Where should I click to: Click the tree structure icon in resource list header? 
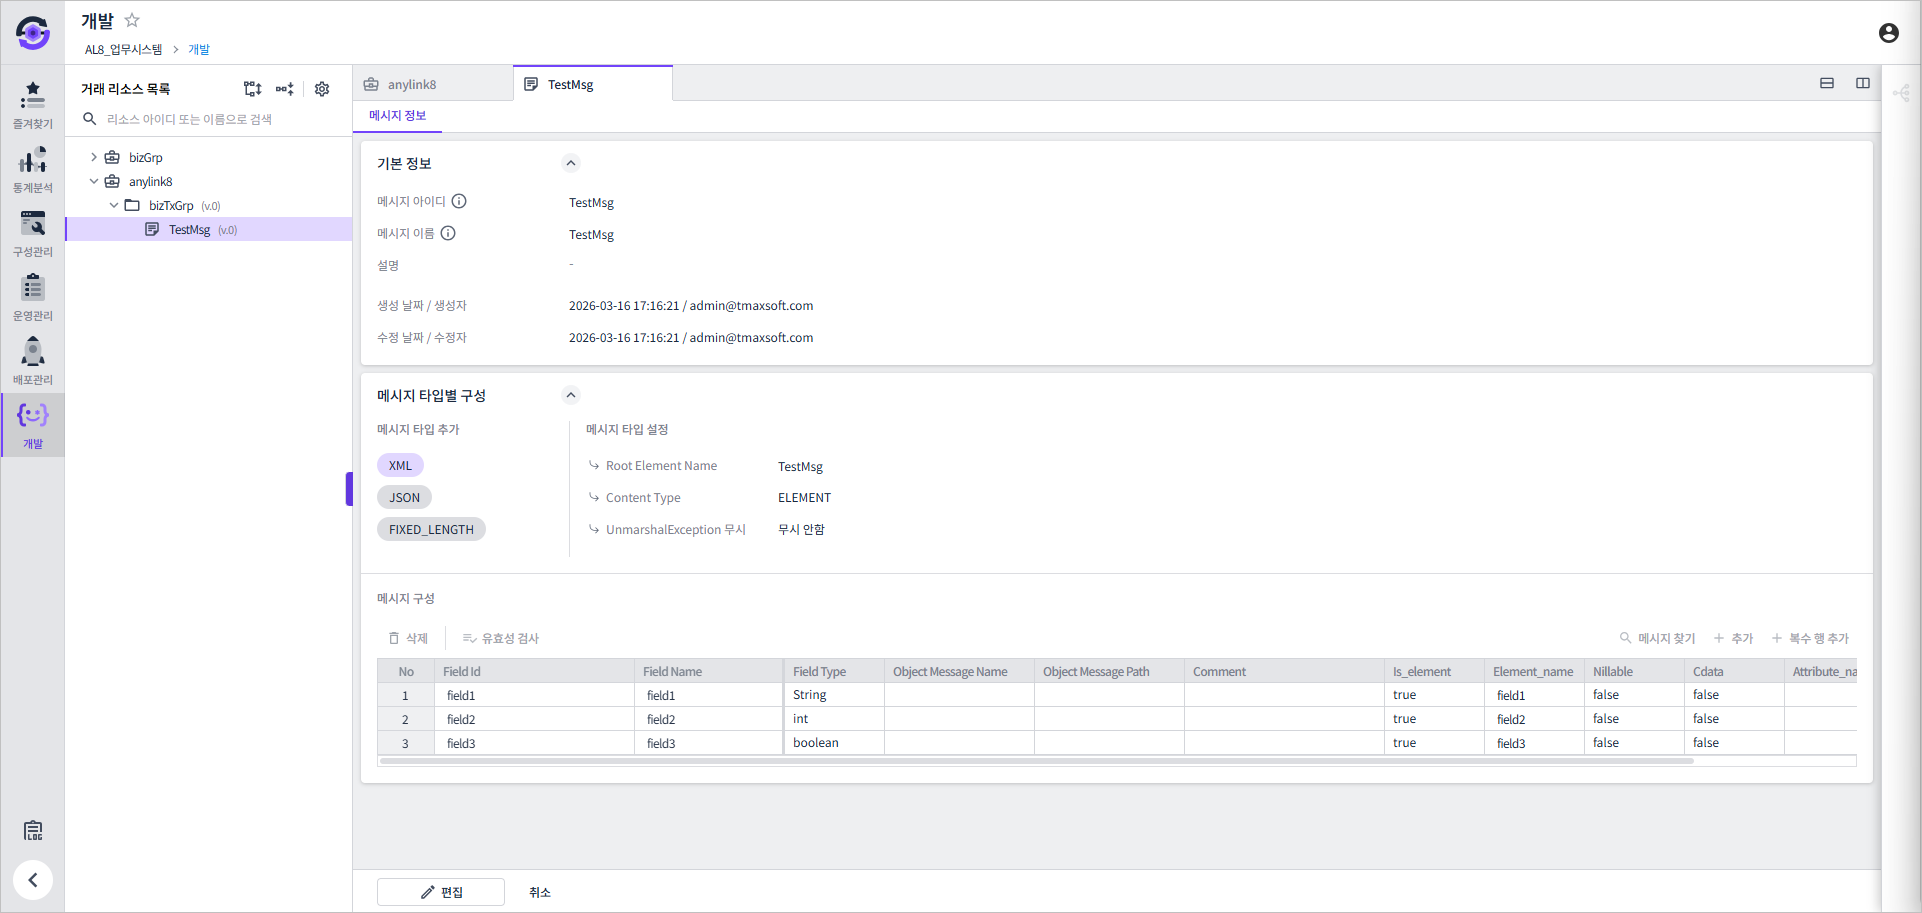click(252, 89)
